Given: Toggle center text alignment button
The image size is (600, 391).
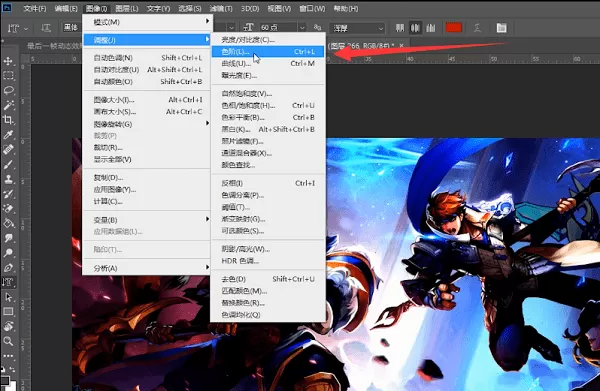Looking at the screenshot, I should coord(415,28).
